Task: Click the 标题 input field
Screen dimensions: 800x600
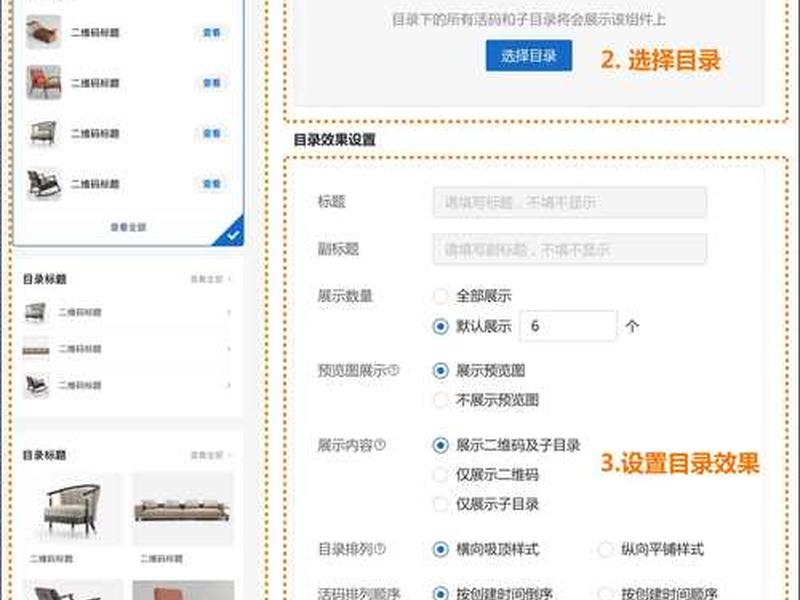Action: tap(569, 203)
